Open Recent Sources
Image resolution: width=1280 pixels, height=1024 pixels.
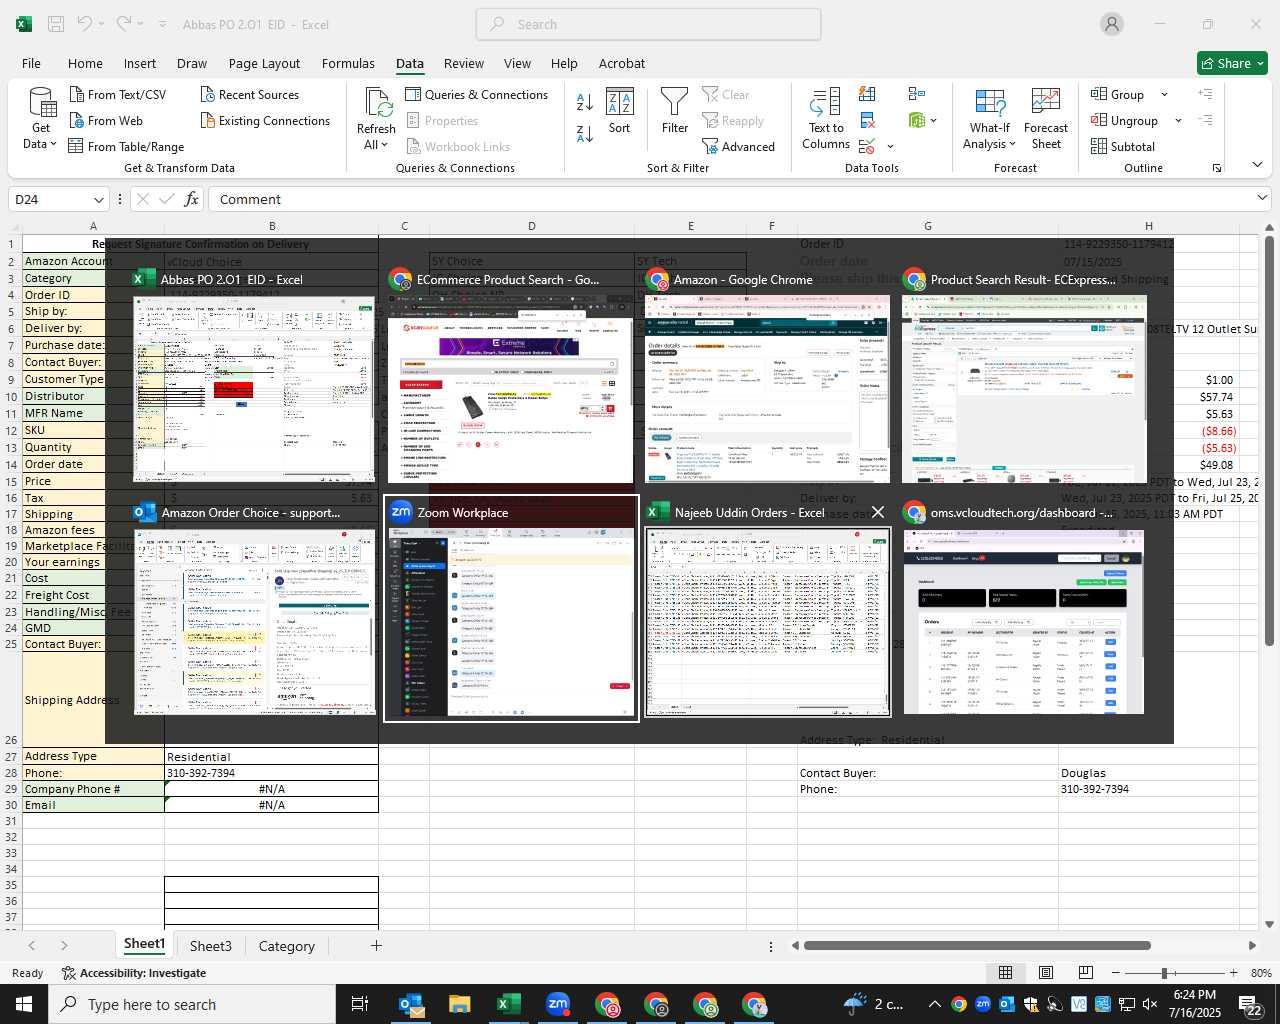coord(249,94)
